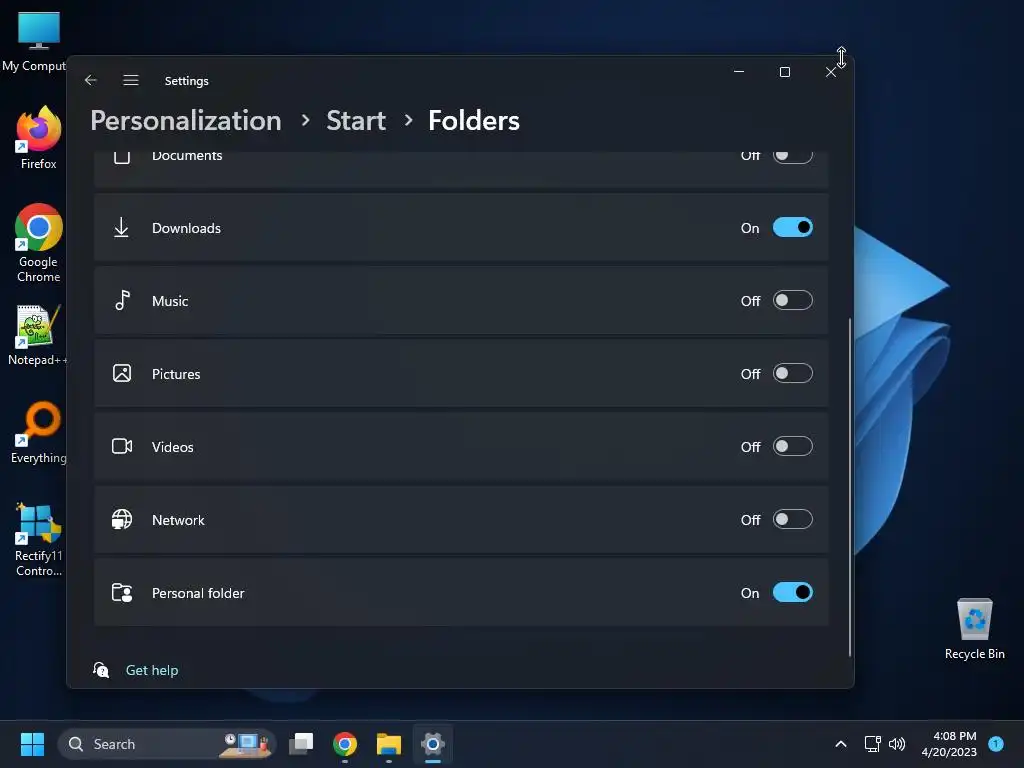
Task: Select the Everything search desktop shortcut
Action: point(39,432)
